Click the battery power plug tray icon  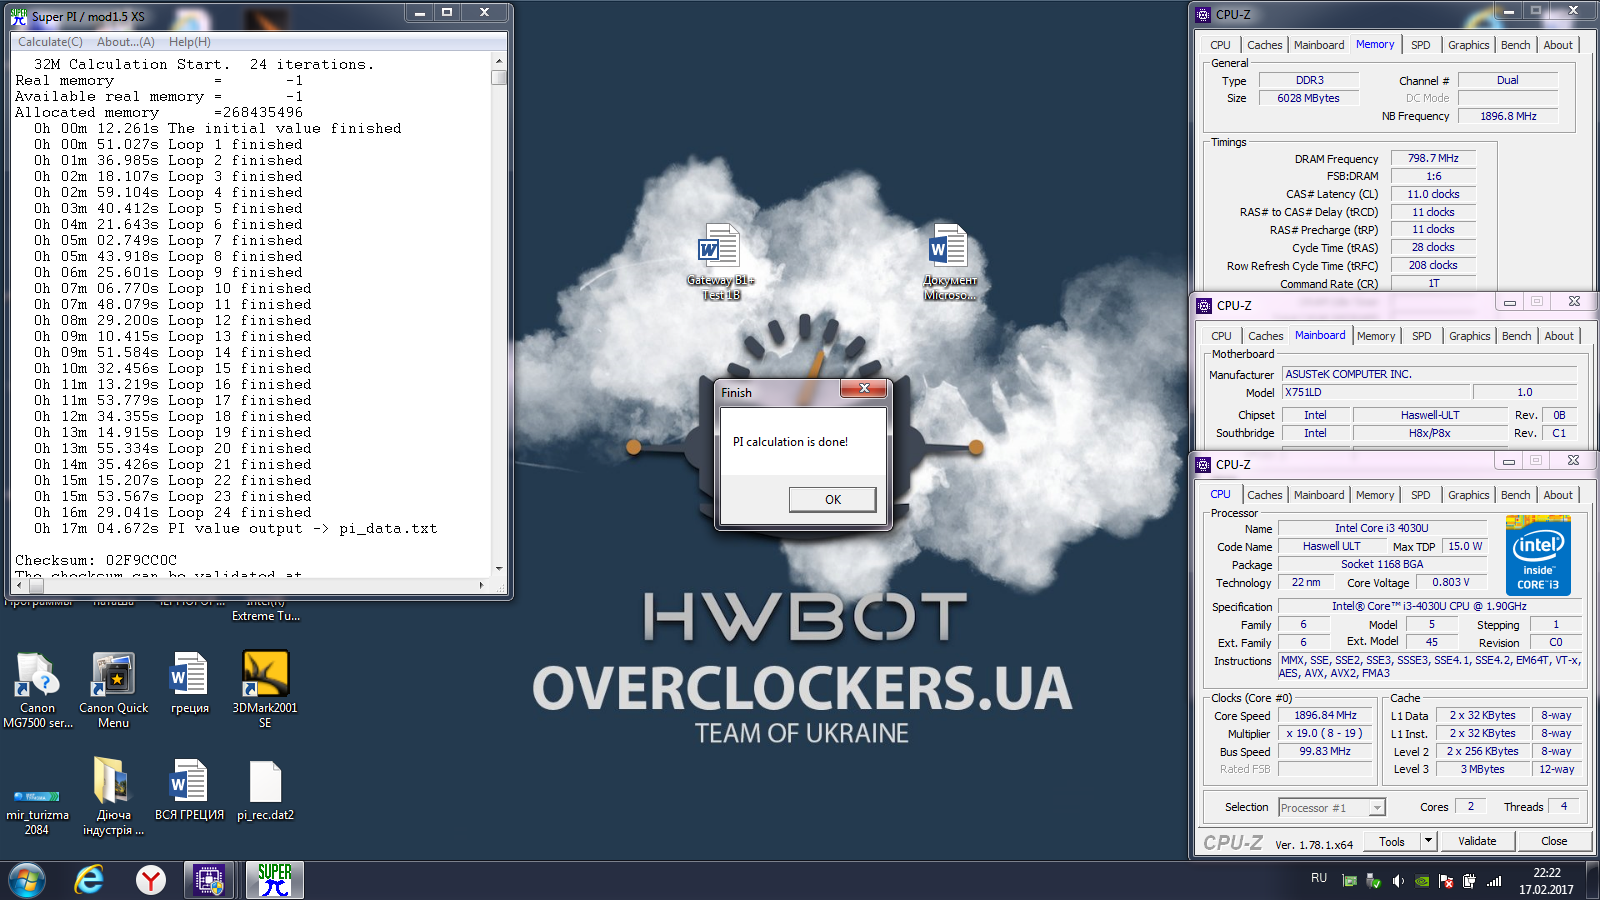click(1470, 881)
